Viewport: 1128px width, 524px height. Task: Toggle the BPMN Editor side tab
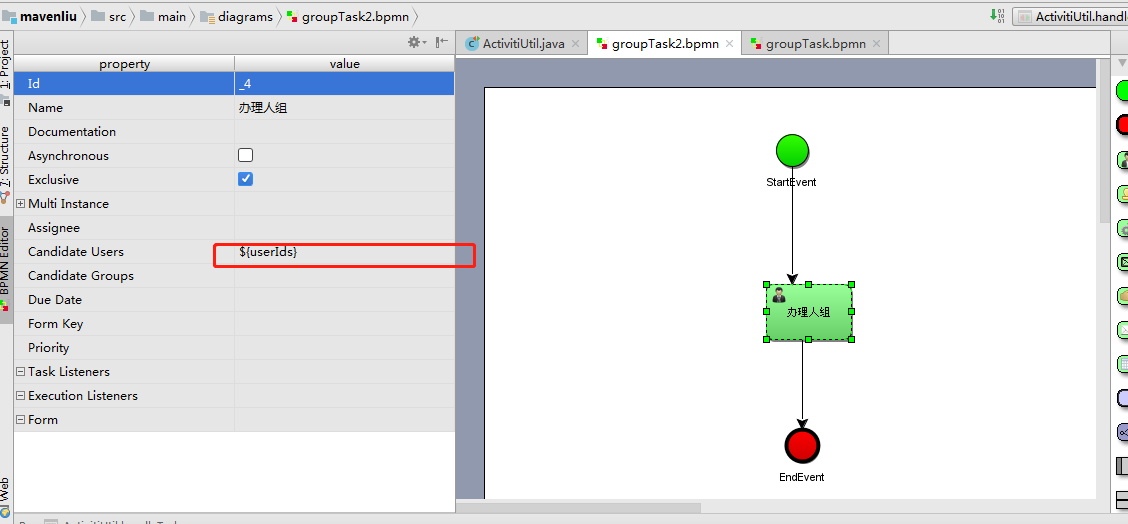pyautogui.click(x=6, y=268)
